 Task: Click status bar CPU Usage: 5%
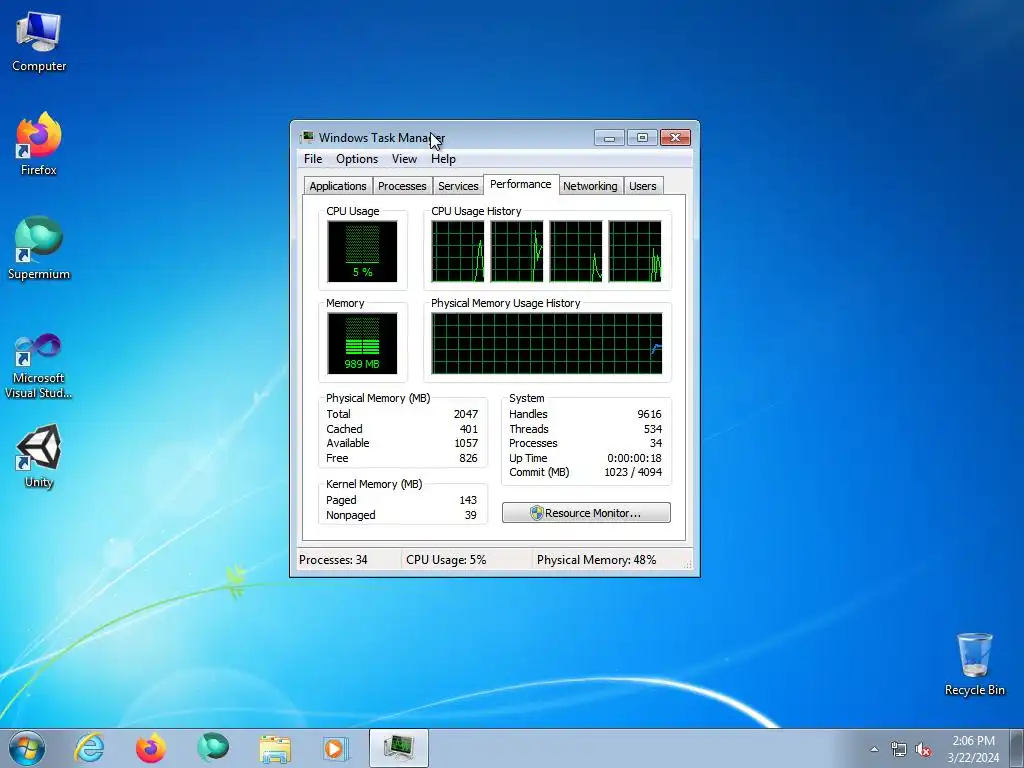click(x=446, y=560)
